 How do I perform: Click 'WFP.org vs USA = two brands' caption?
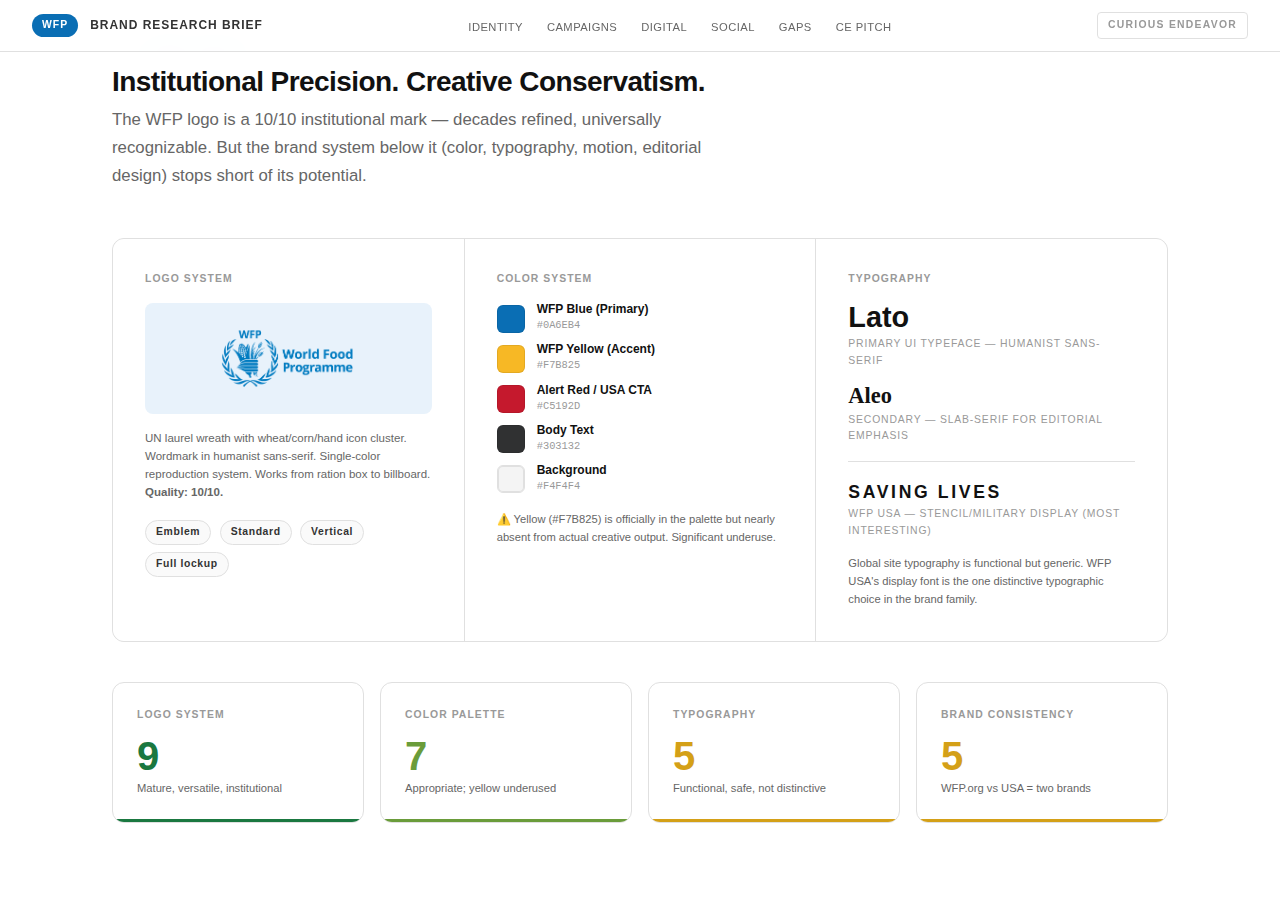click(1016, 788)
